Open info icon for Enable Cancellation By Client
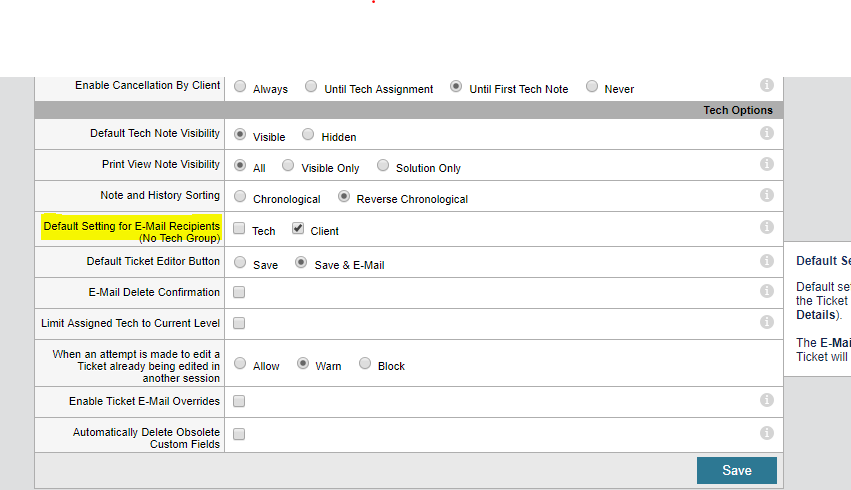 [766, 85]
